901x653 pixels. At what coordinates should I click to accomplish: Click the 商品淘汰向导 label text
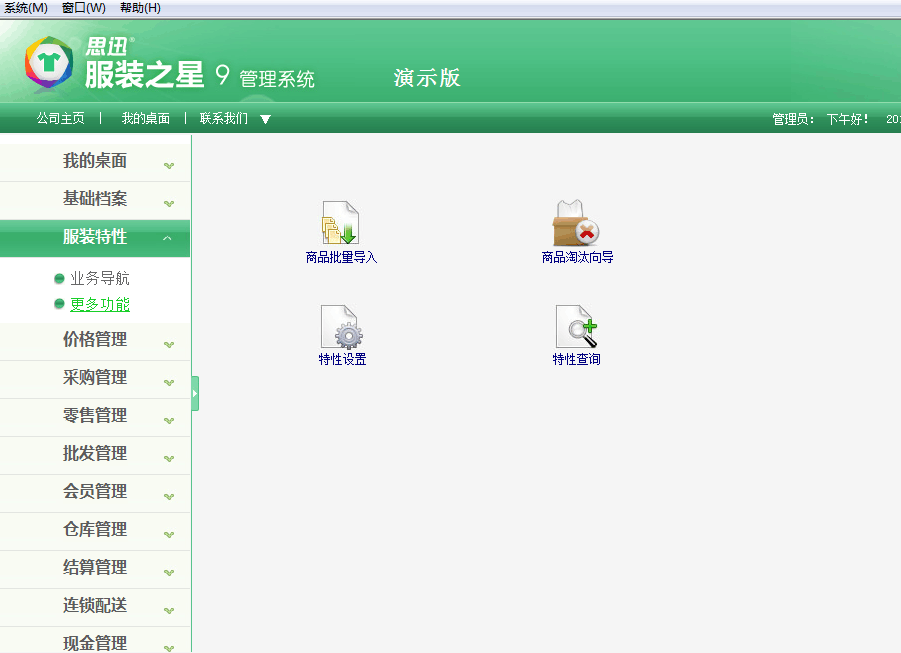(577, 257)
